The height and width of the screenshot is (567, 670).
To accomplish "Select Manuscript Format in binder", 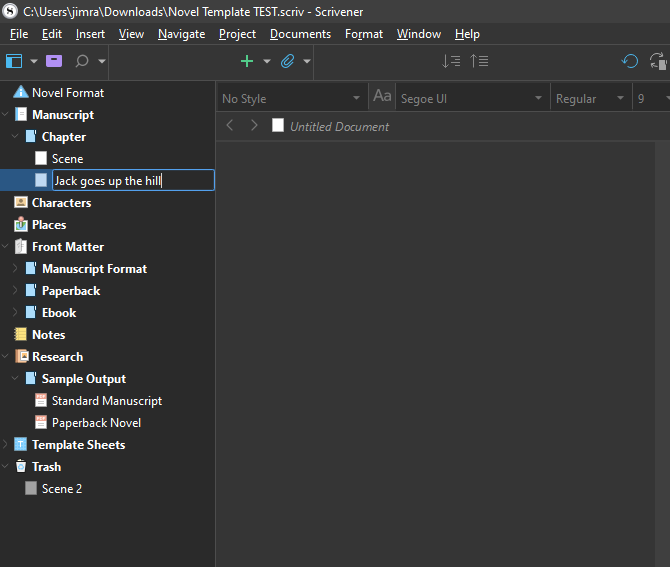I will pos(94,269).
